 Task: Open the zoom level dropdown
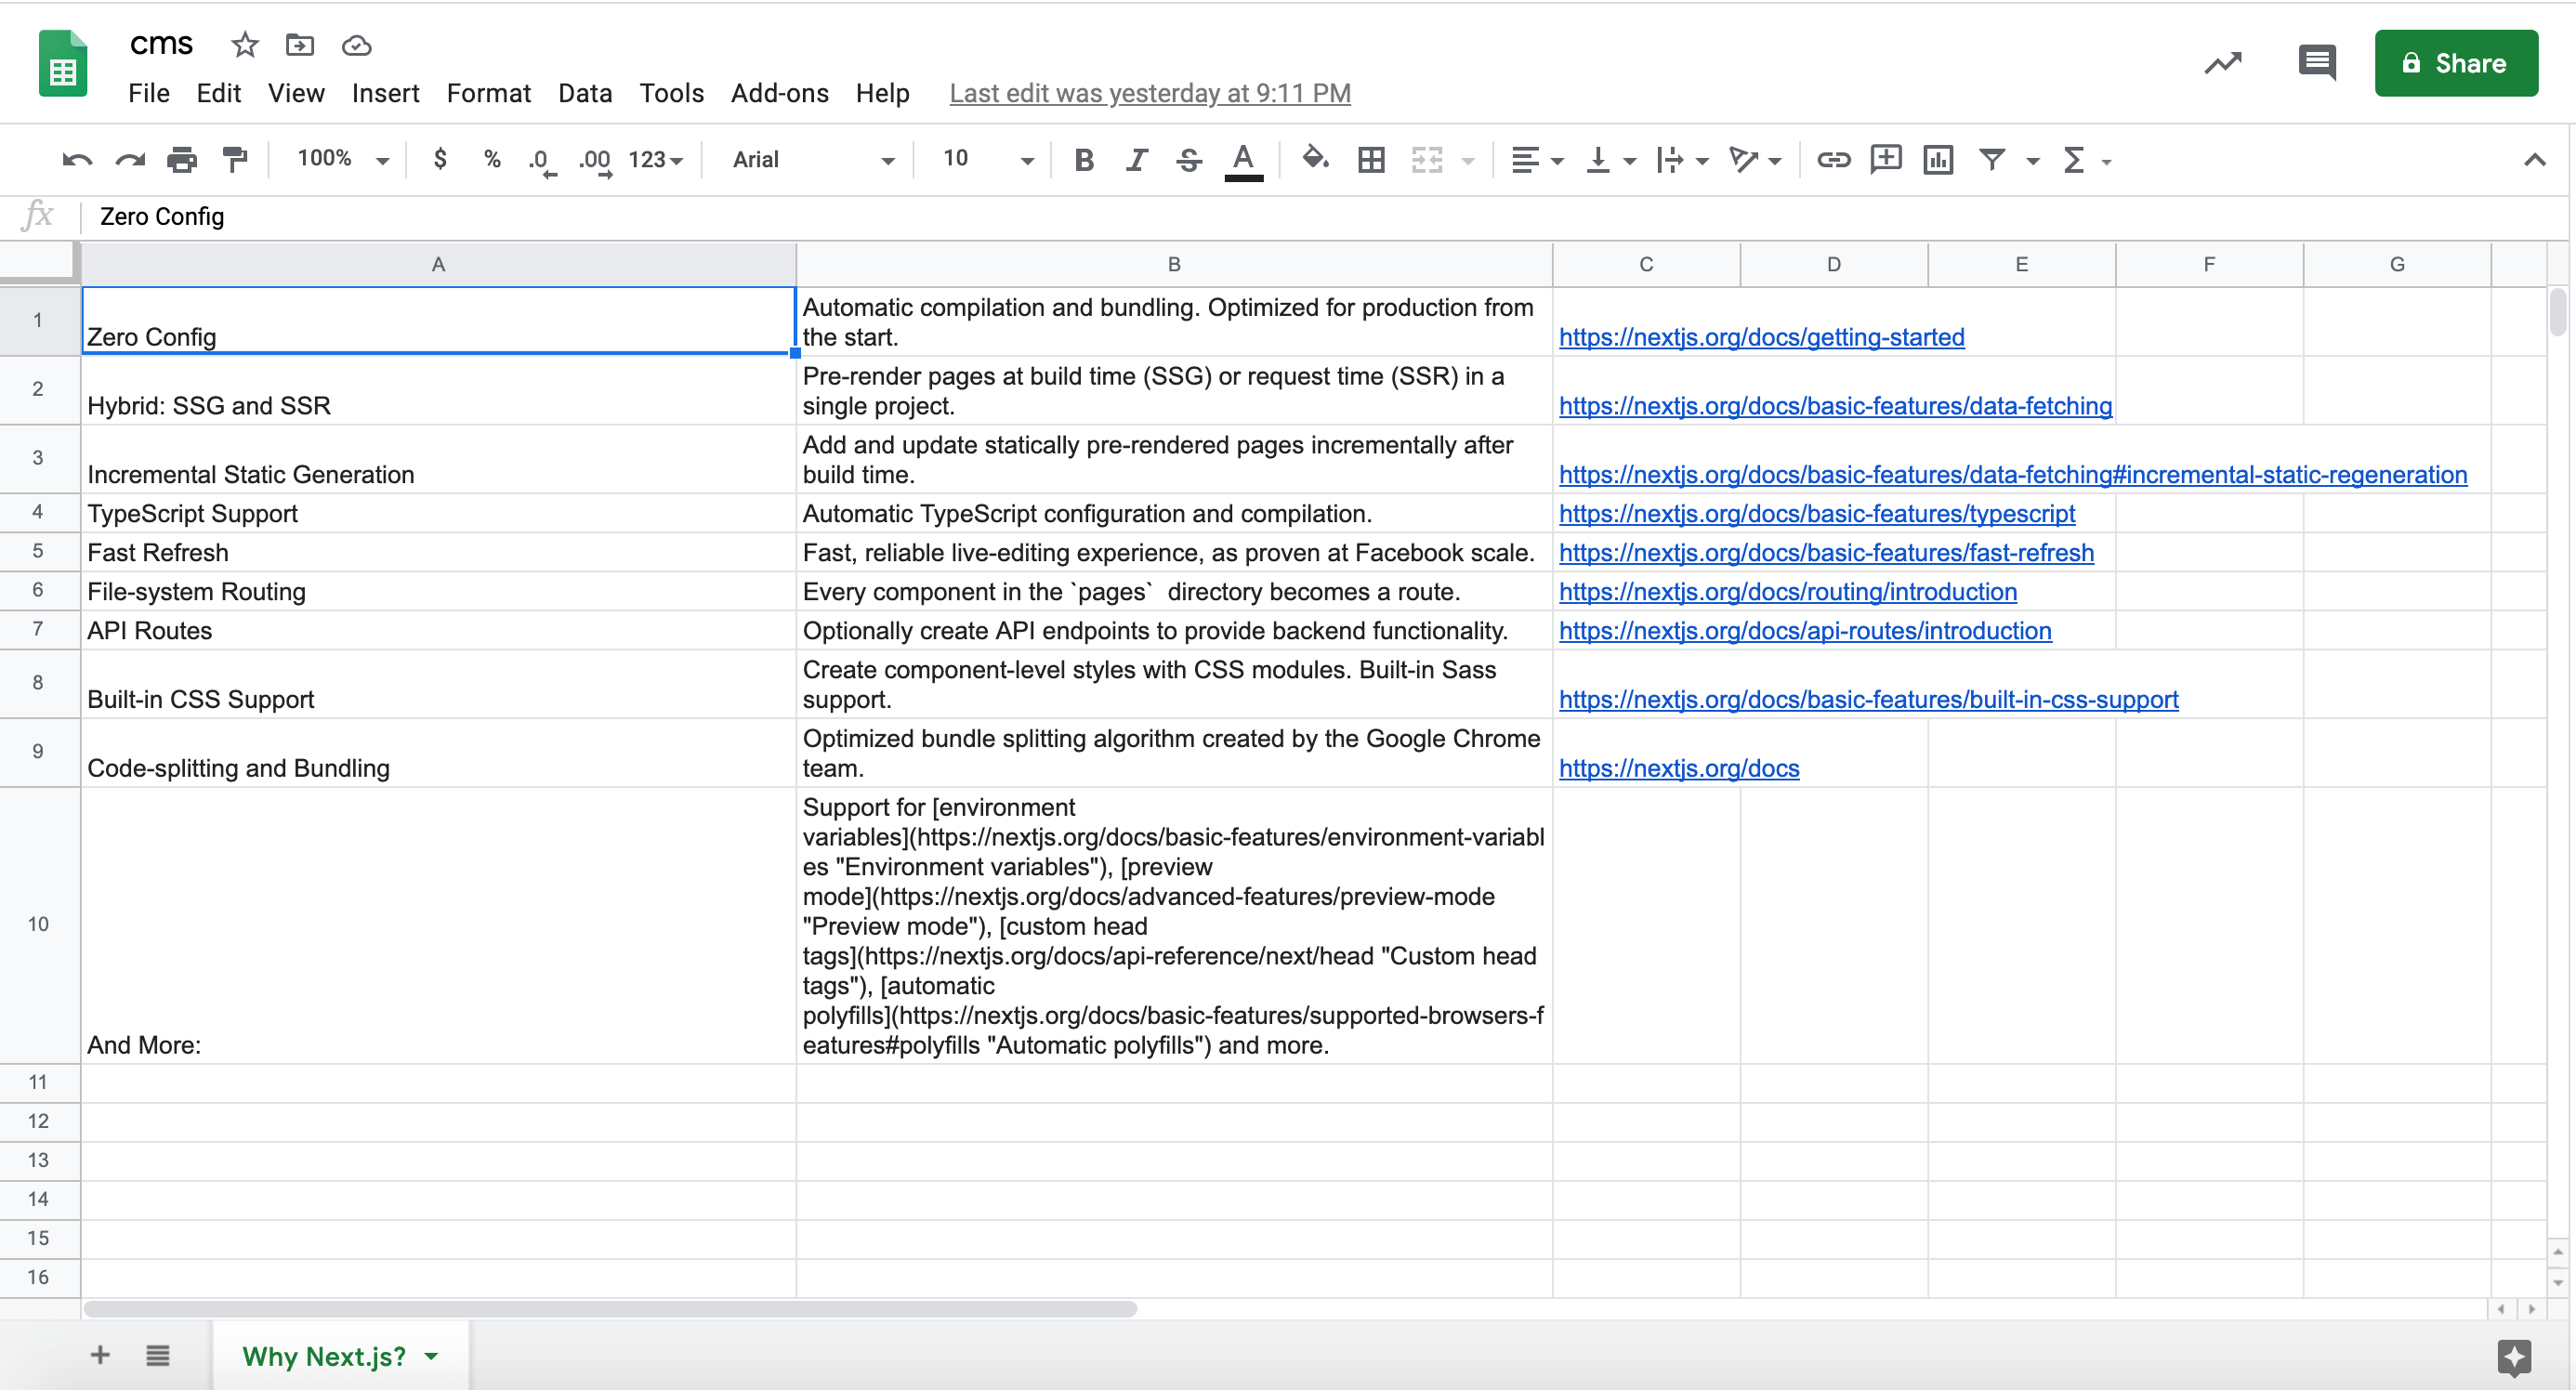point(340,159)
